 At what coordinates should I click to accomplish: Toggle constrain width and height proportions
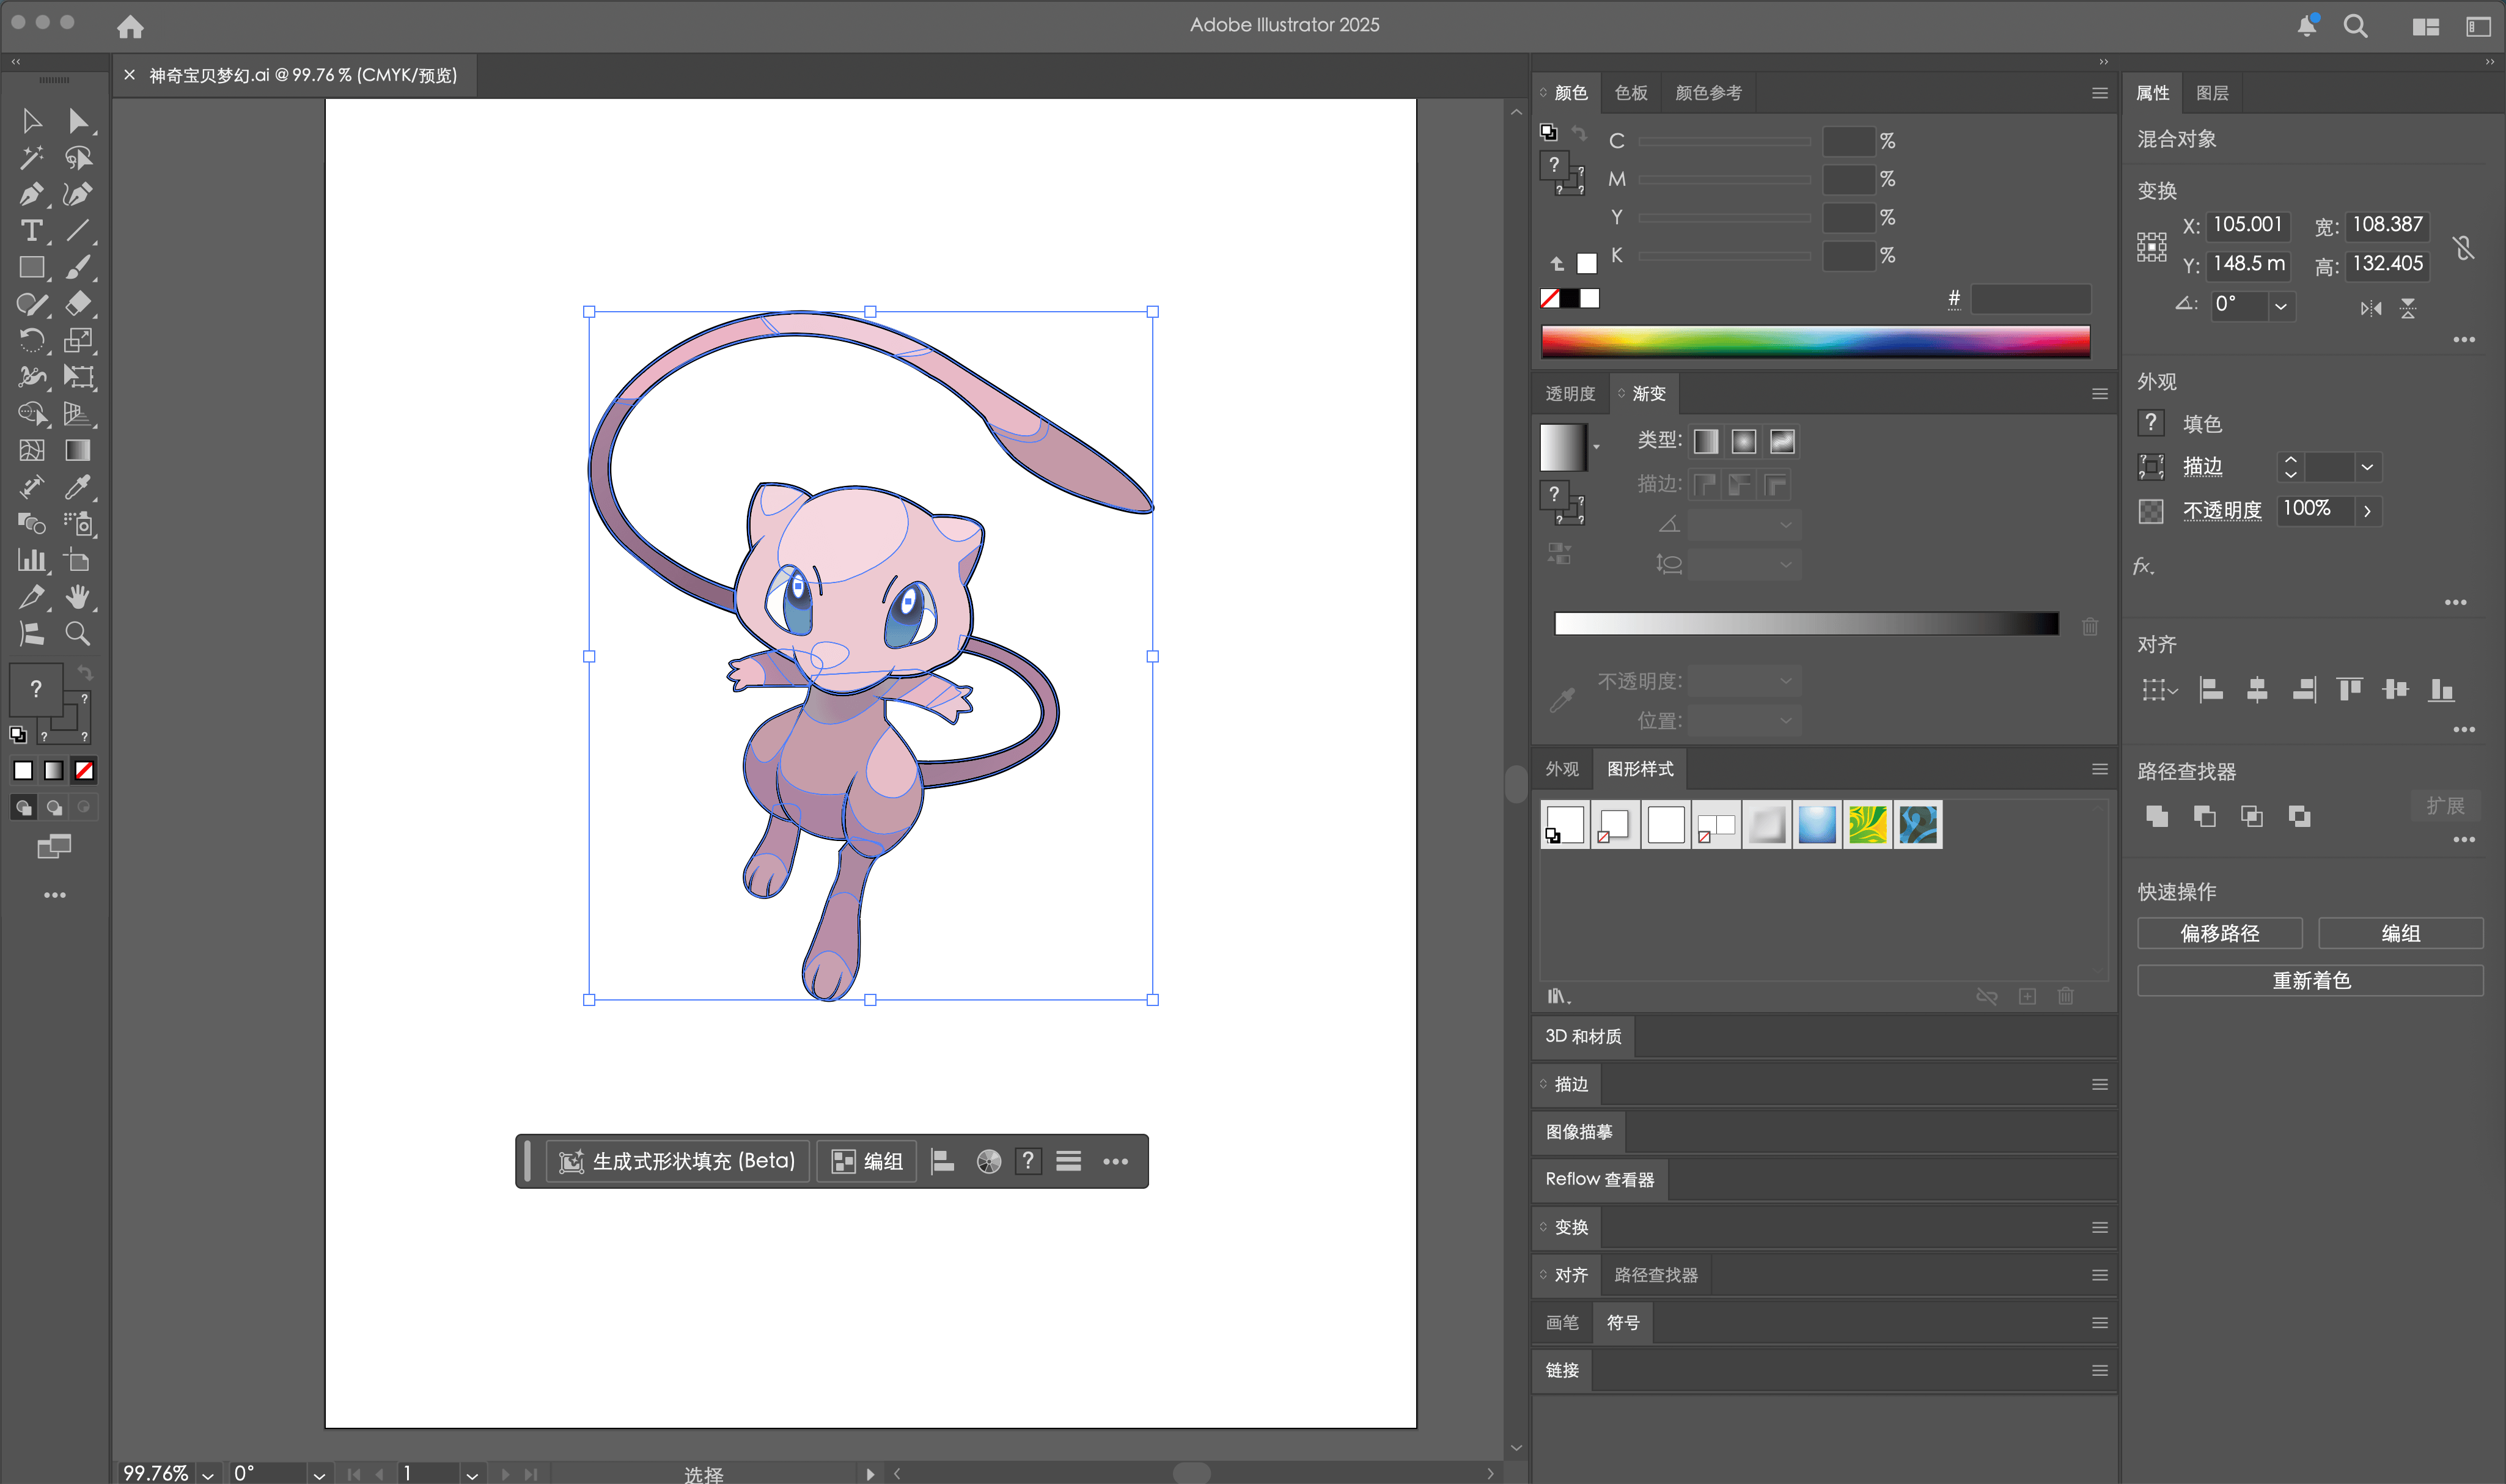pos(2464,247)
